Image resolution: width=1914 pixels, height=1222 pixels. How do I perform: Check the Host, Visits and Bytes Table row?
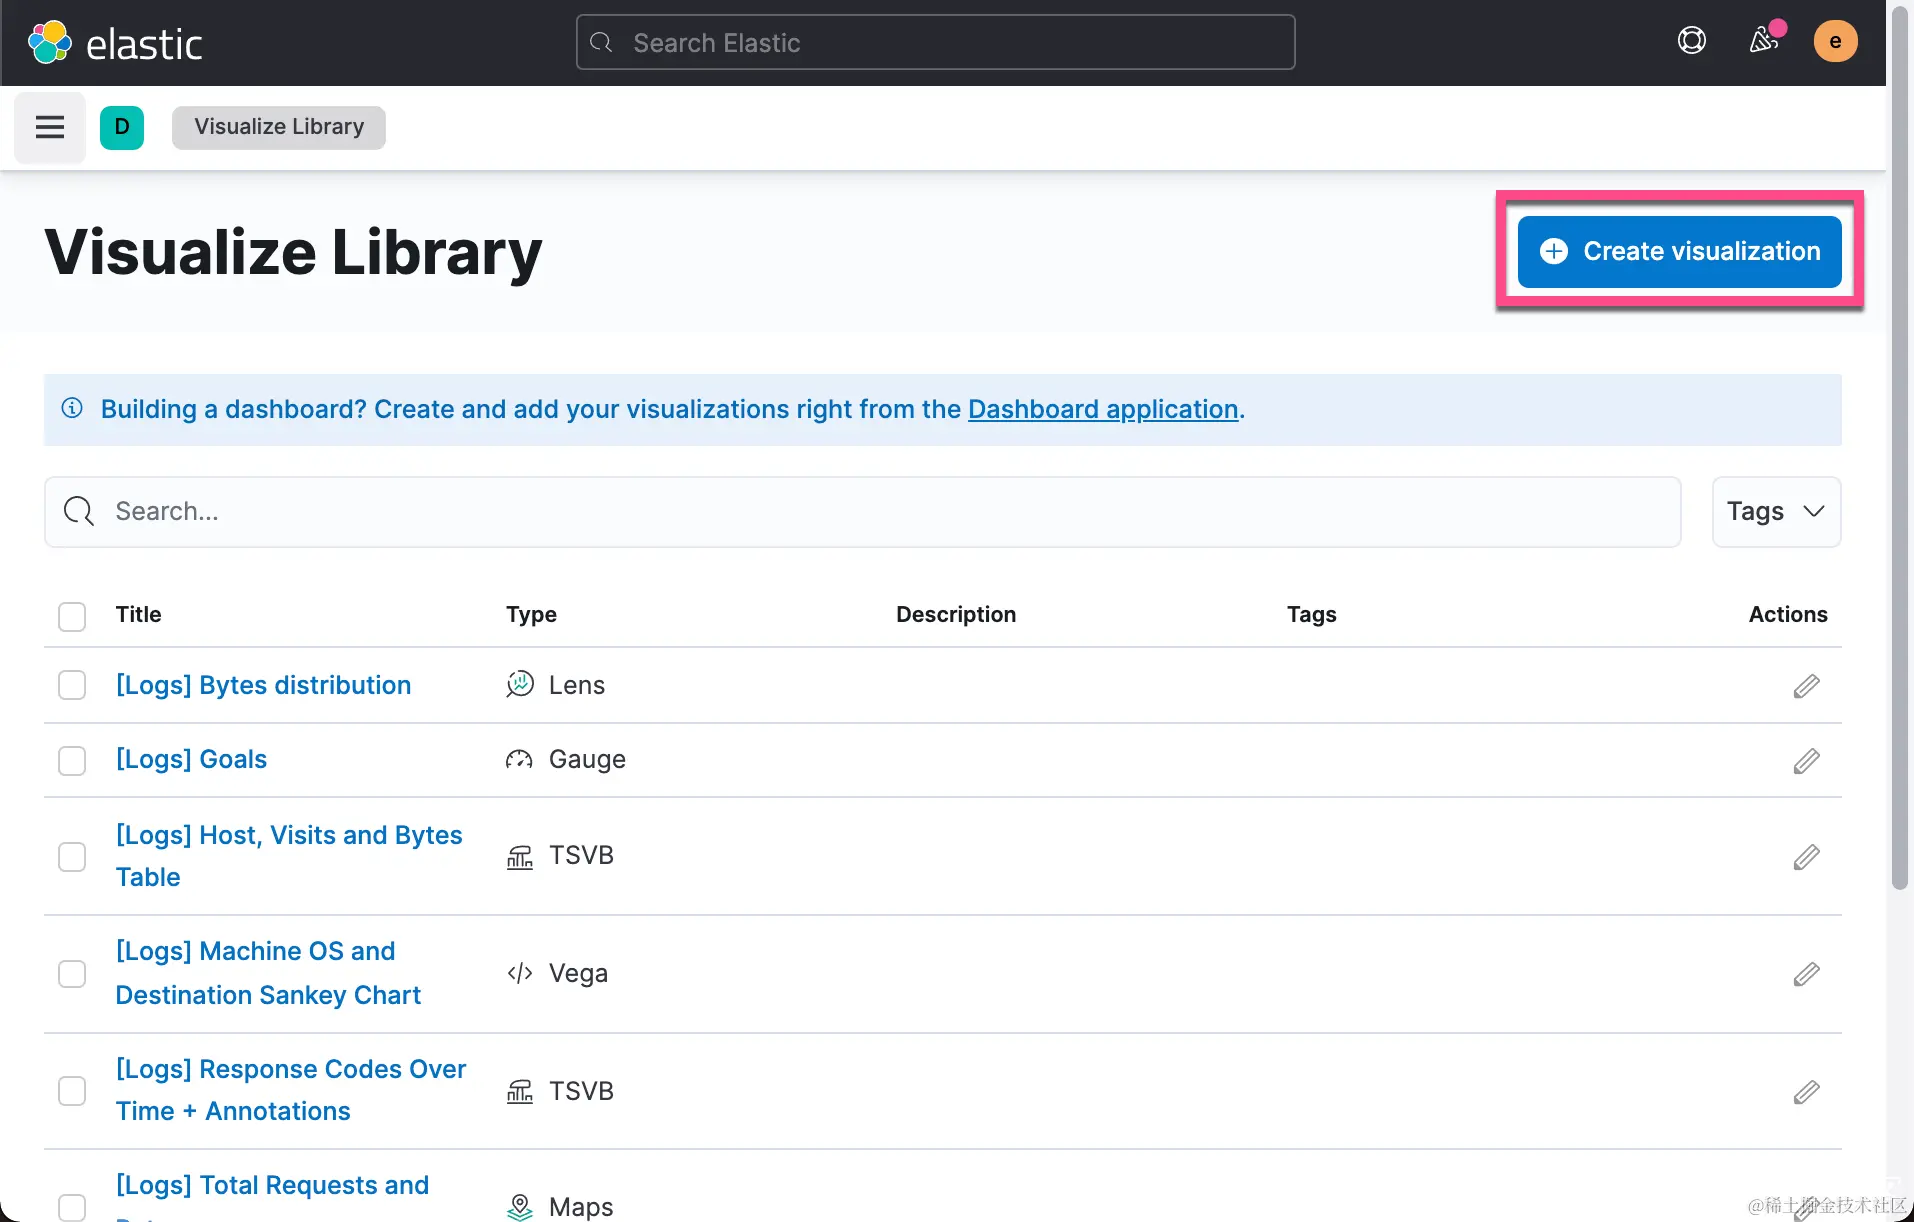(x=72, y=857)
